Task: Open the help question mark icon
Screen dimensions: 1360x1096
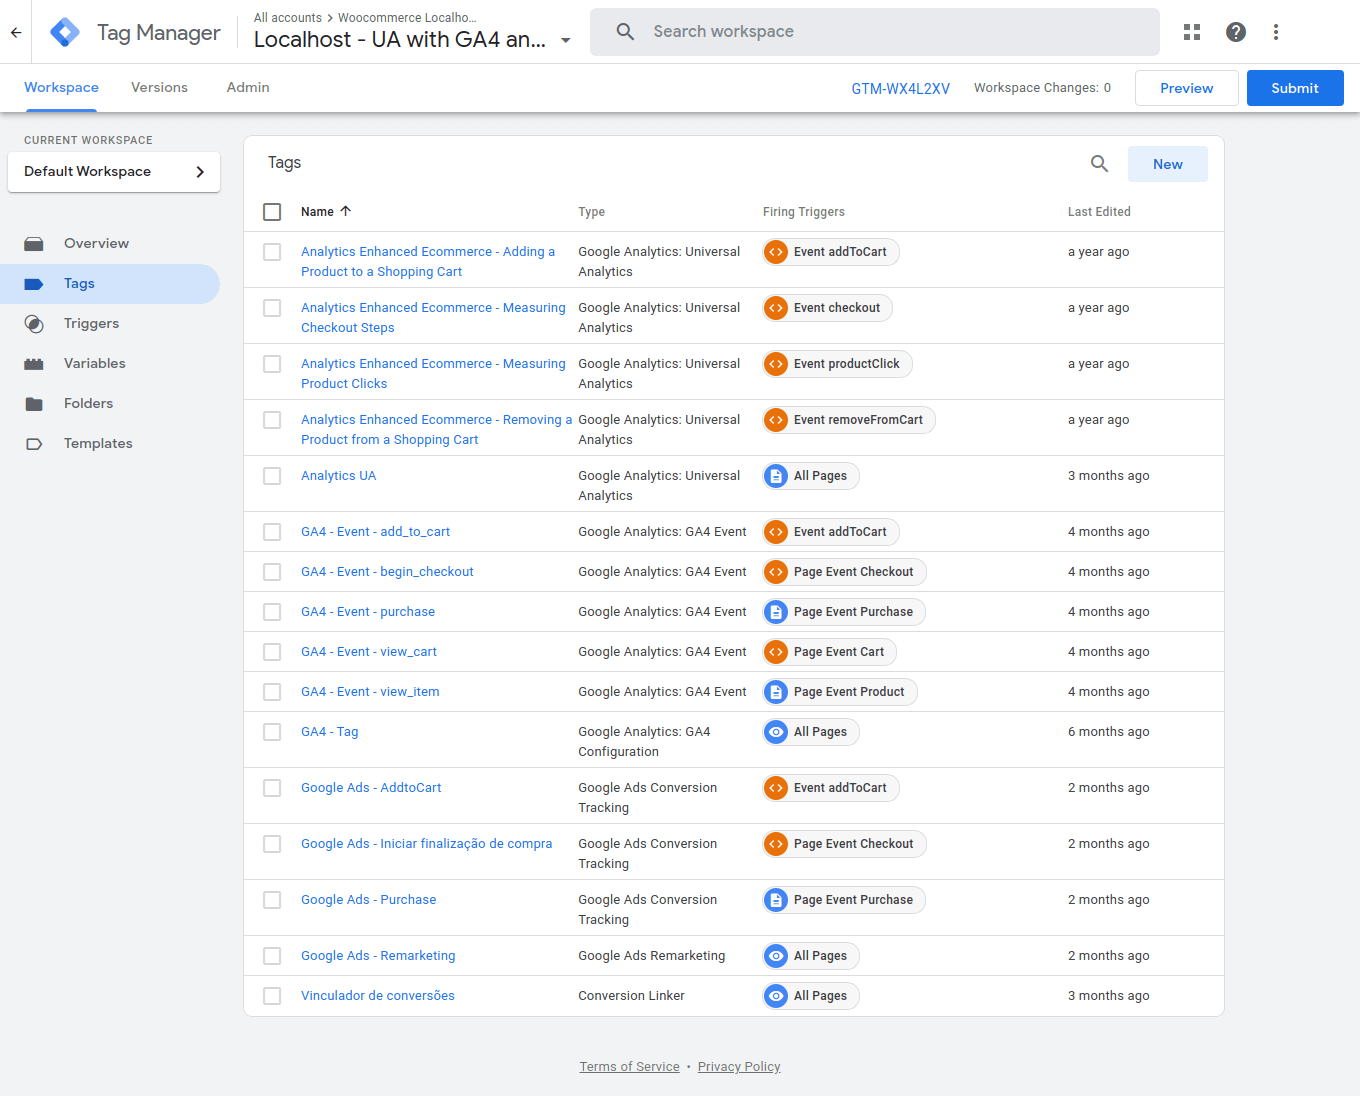Action: click(x=1236, y=32)
